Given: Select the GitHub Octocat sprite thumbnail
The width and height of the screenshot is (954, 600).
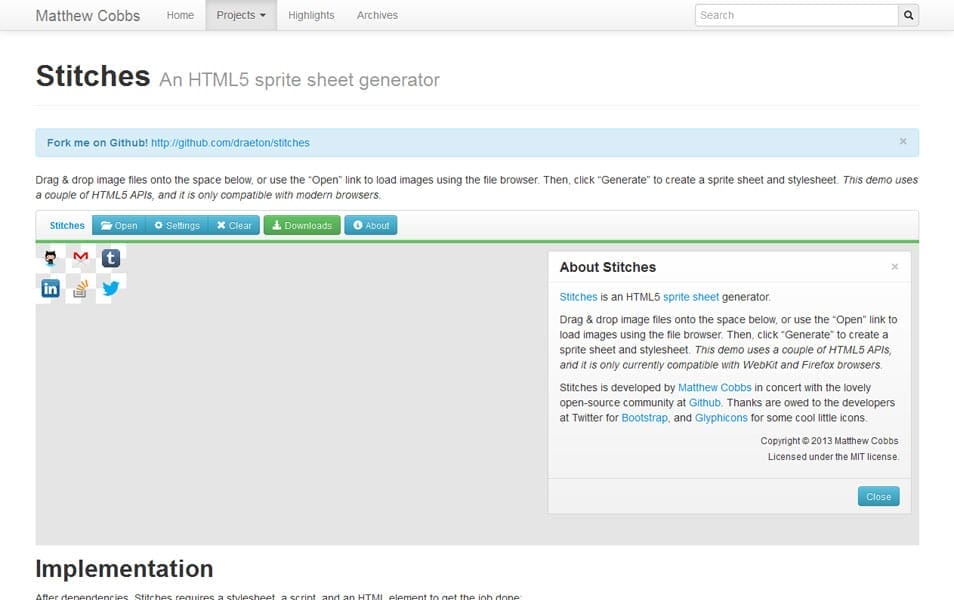Looking at the screenshot, I should click(x=50, y=257).
